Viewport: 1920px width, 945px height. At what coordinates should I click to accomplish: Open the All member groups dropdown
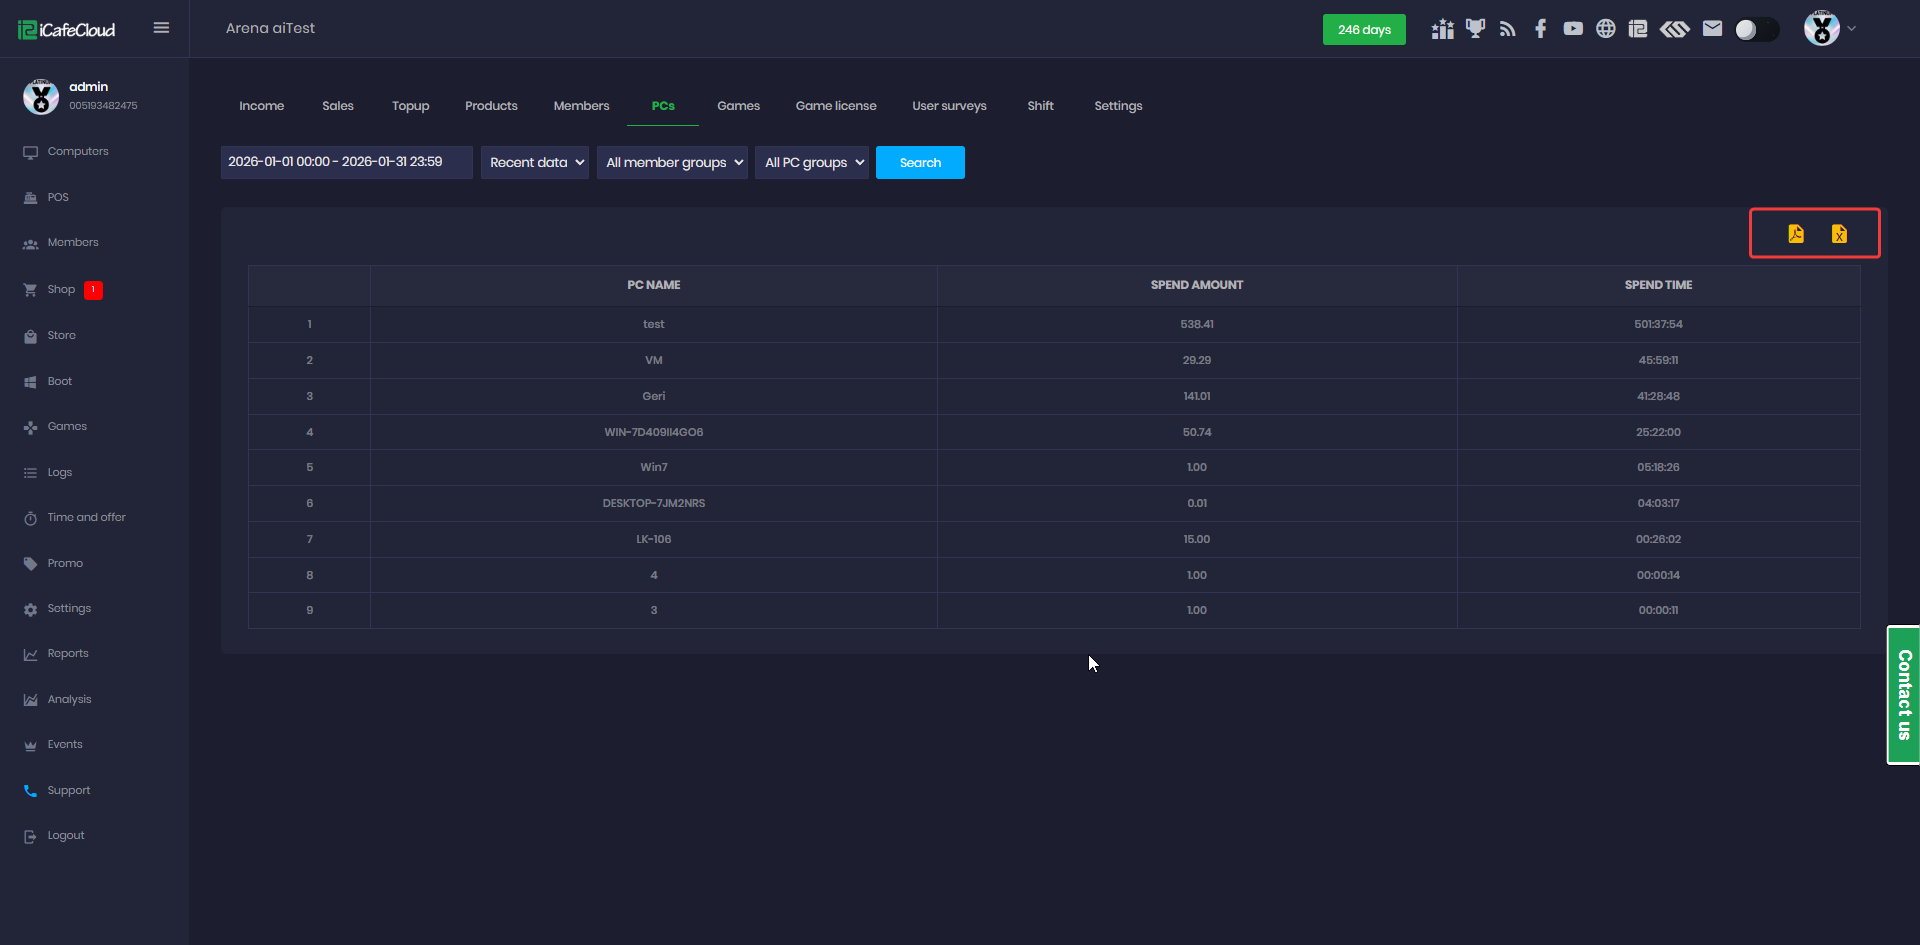coord(672,162)
